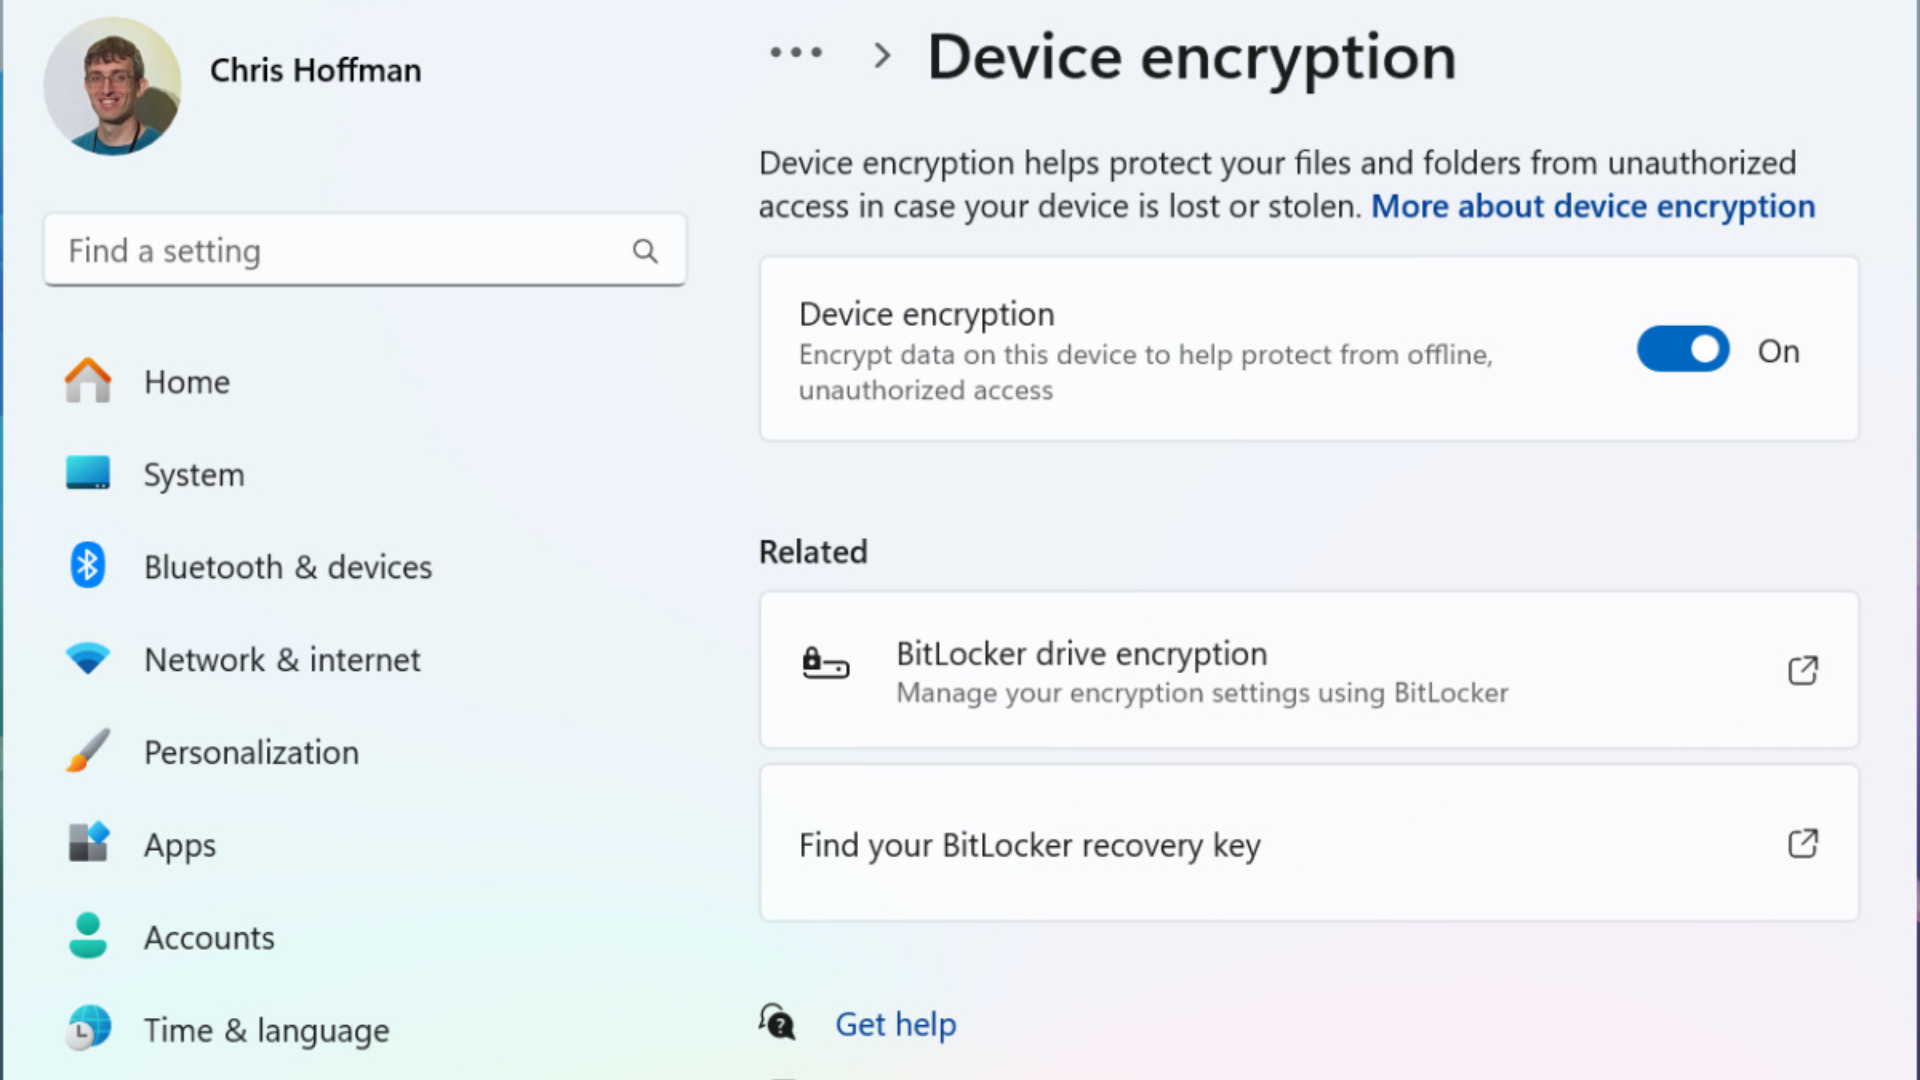This screenshot has height=1080, width=1920.
Task: Click the Personalization paintbrush icon
Action: click(88, 751)
